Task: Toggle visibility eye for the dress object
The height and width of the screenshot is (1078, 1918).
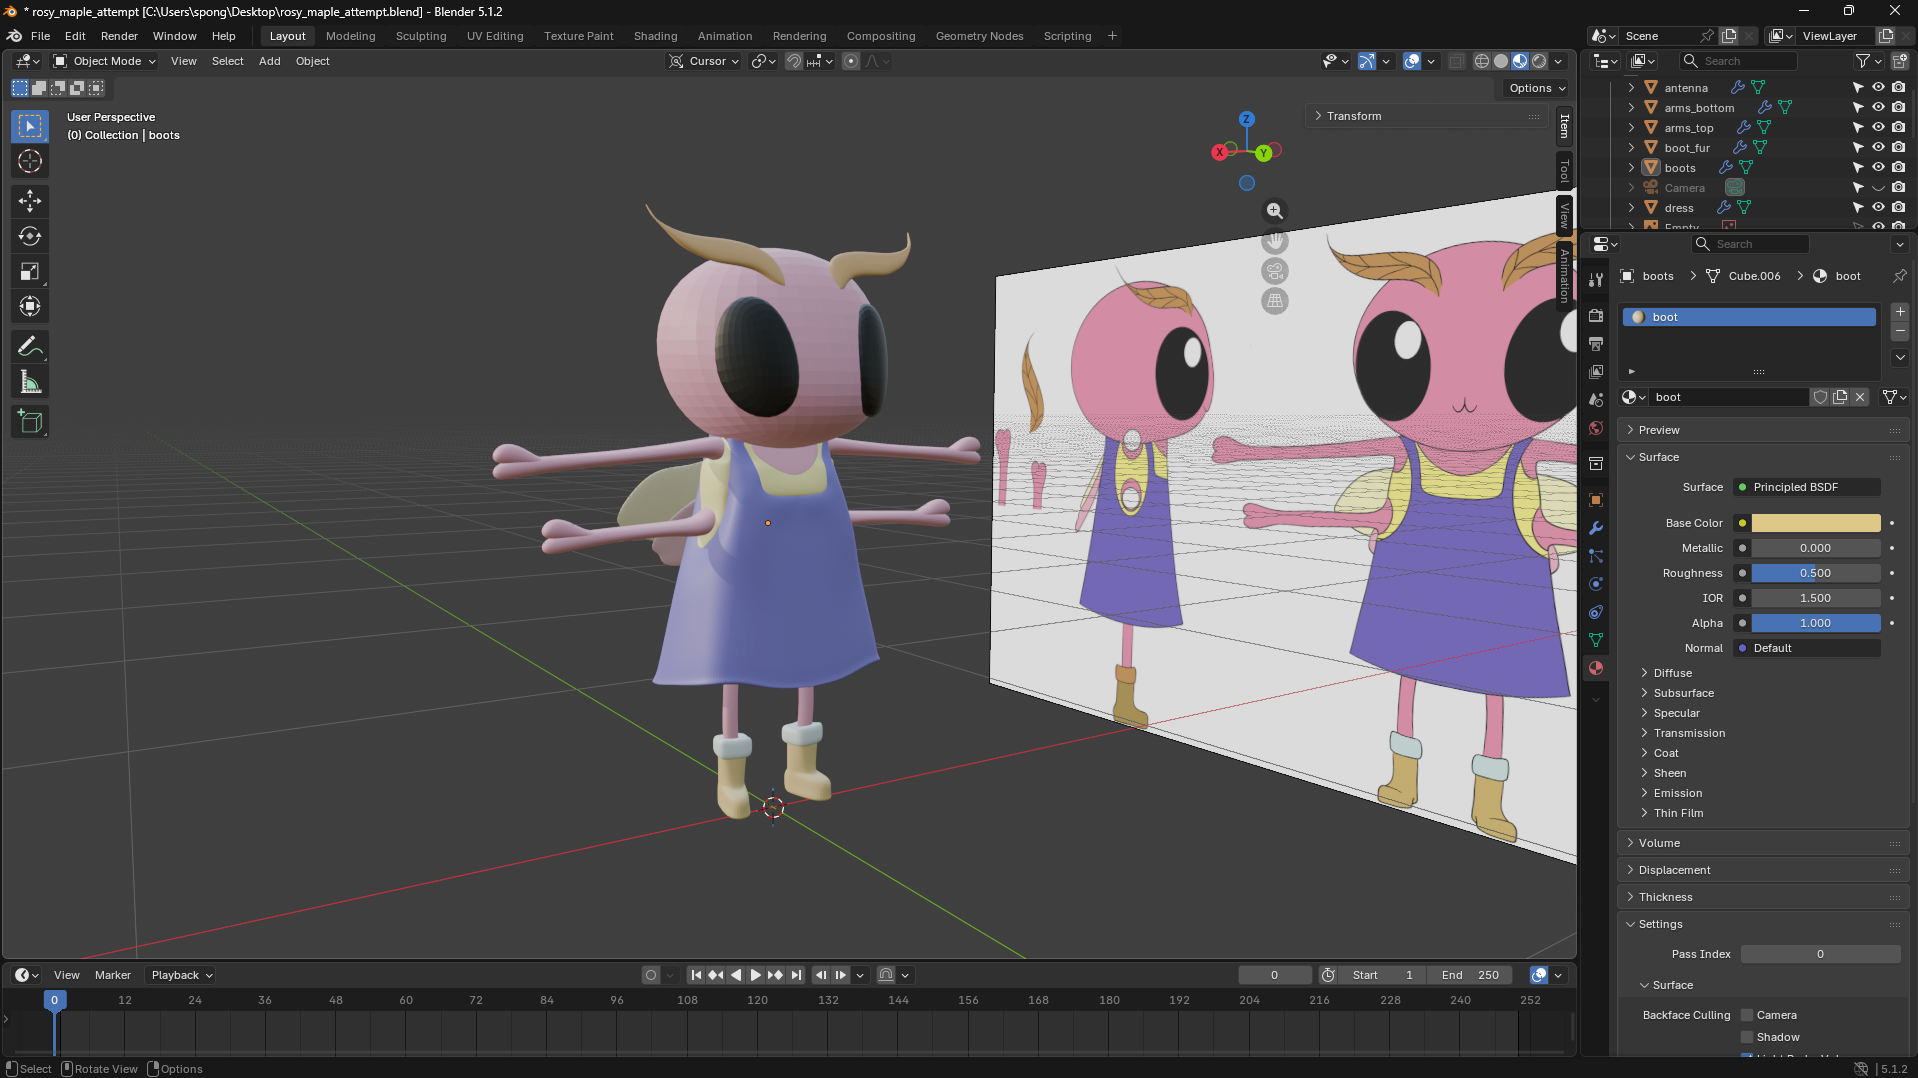Action: [1878, 208]
